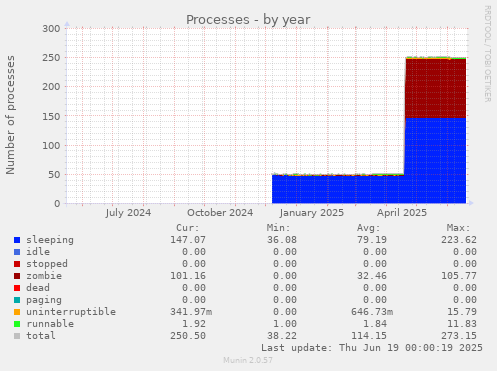
Task: Click the 'Max:' column header
Action: click(458, 228)
